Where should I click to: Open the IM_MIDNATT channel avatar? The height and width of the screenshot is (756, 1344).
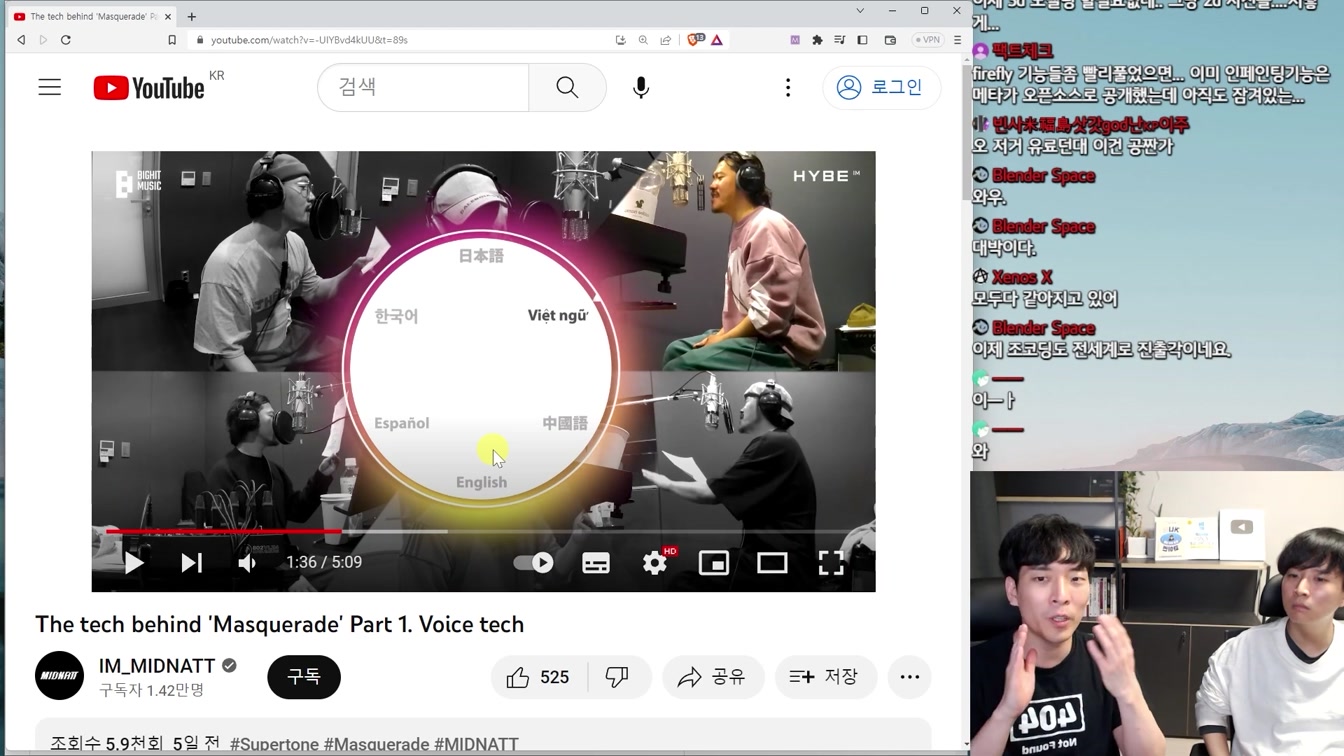(59, 676)
